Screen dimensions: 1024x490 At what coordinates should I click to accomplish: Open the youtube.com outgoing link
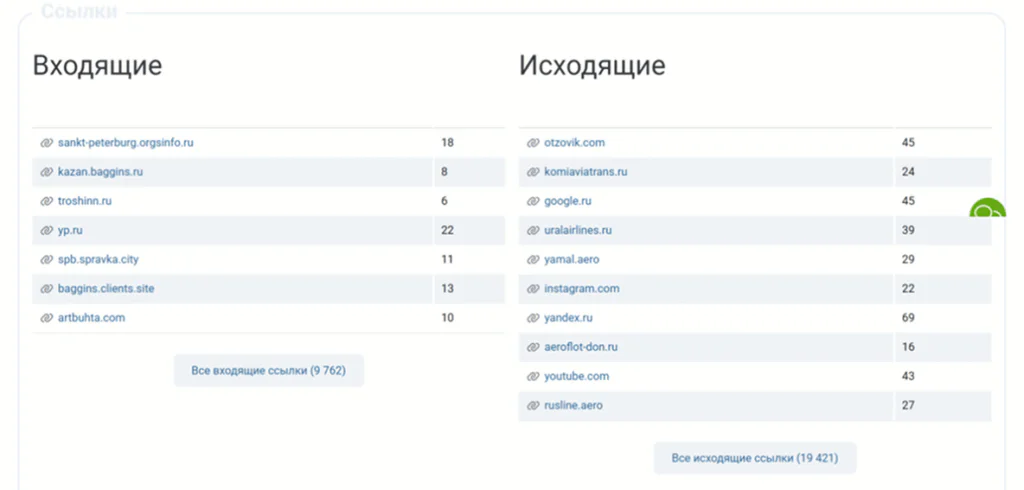point(576,376)
